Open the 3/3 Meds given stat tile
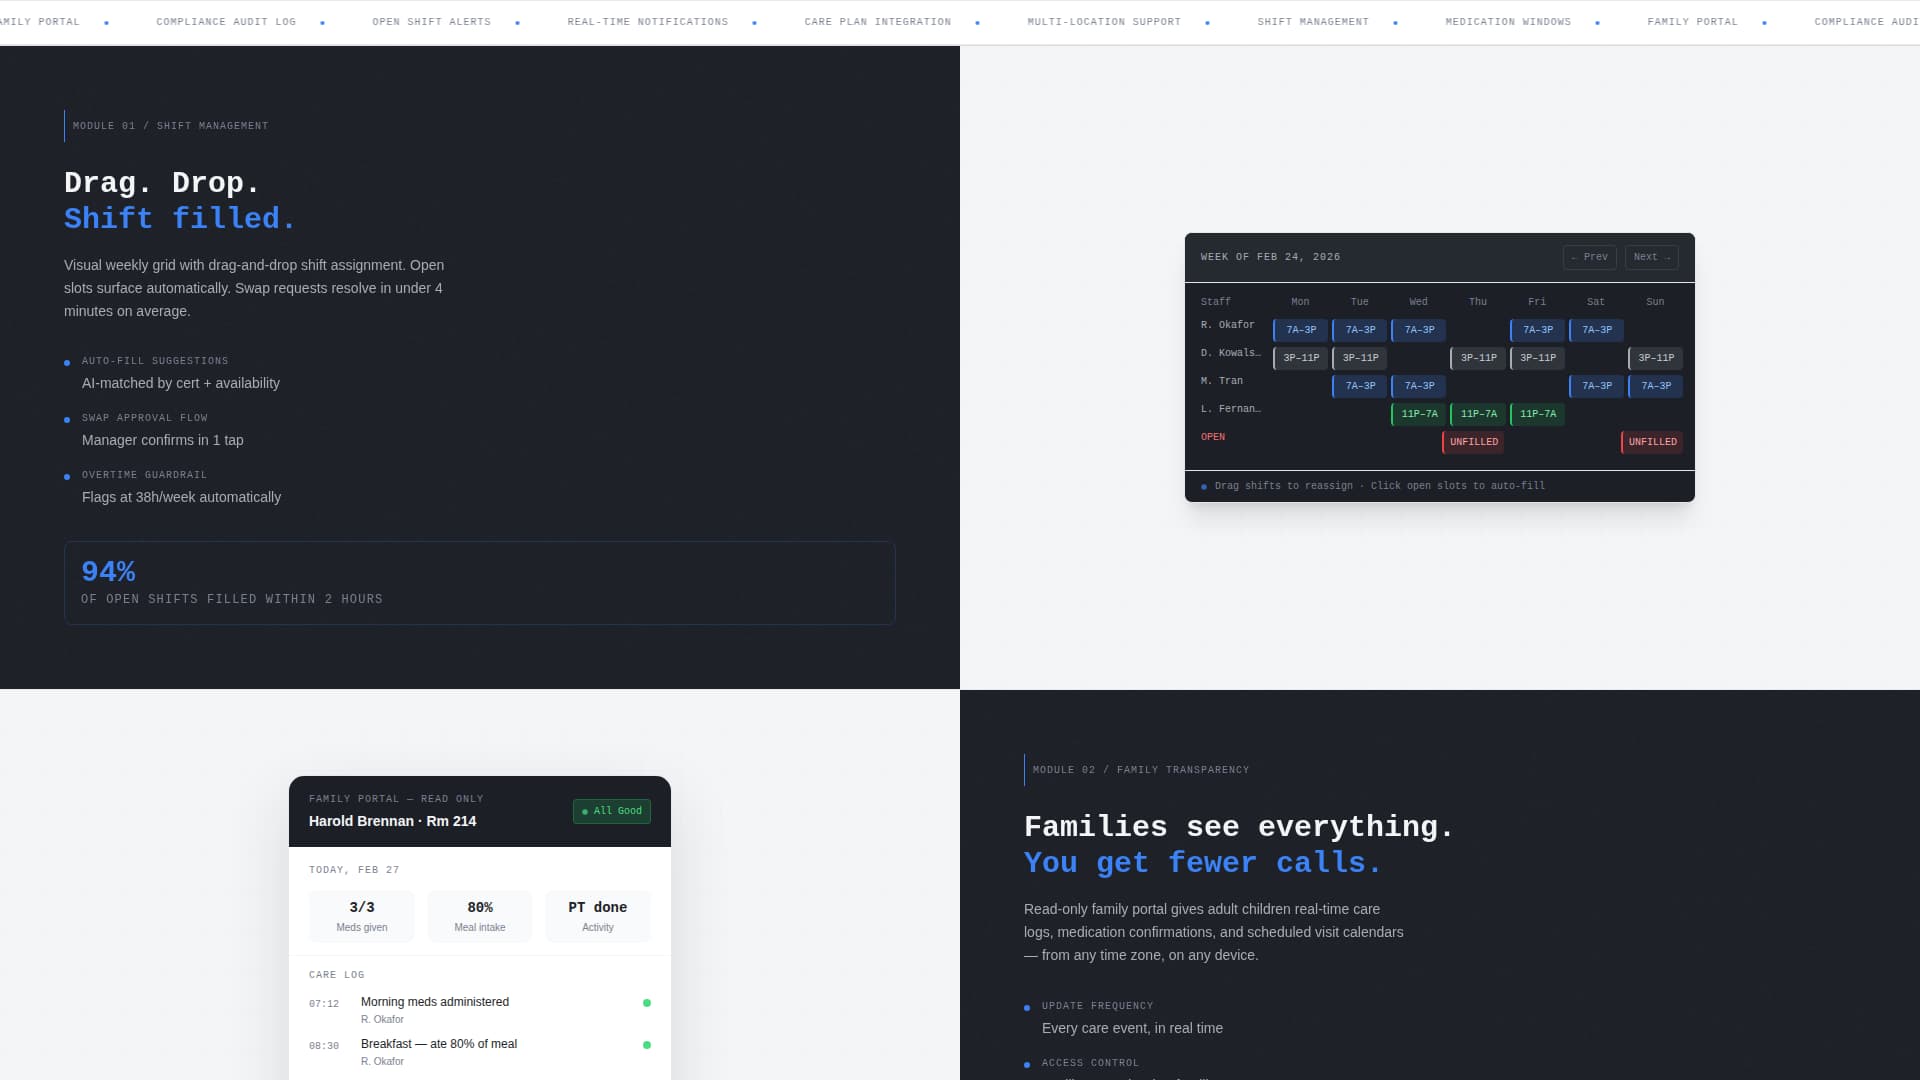The width and height of the screenshot is (1920, 1080). 362,916
